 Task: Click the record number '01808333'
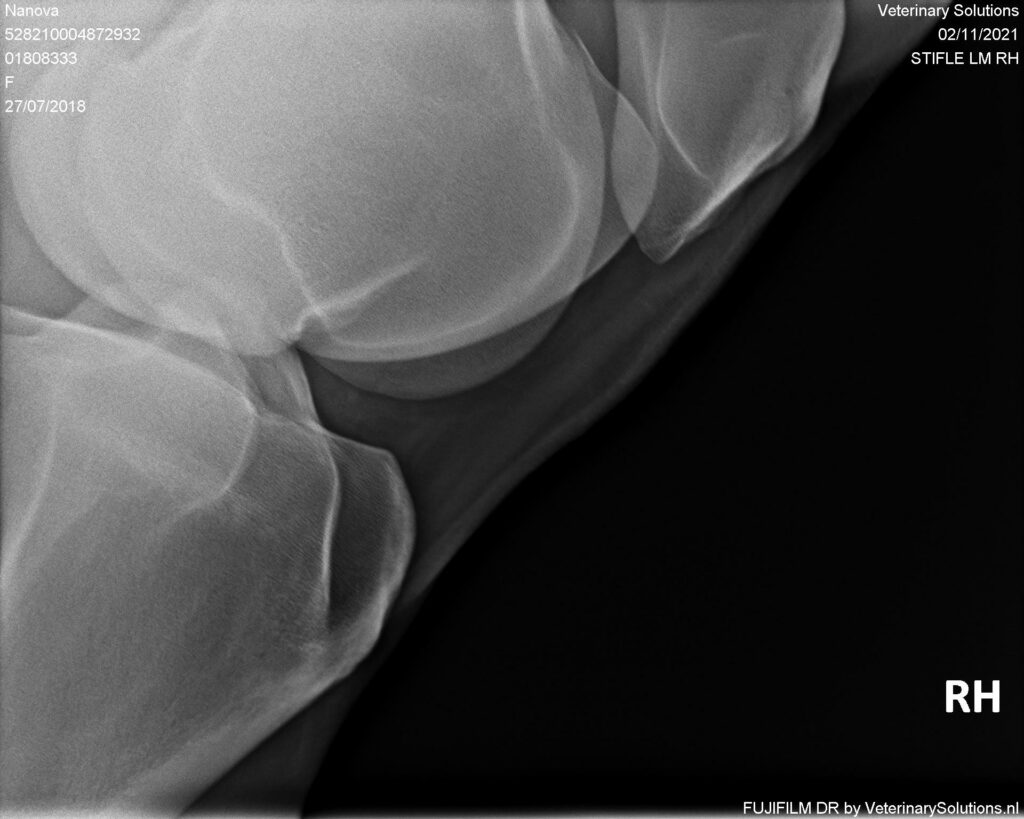point(41,58)
